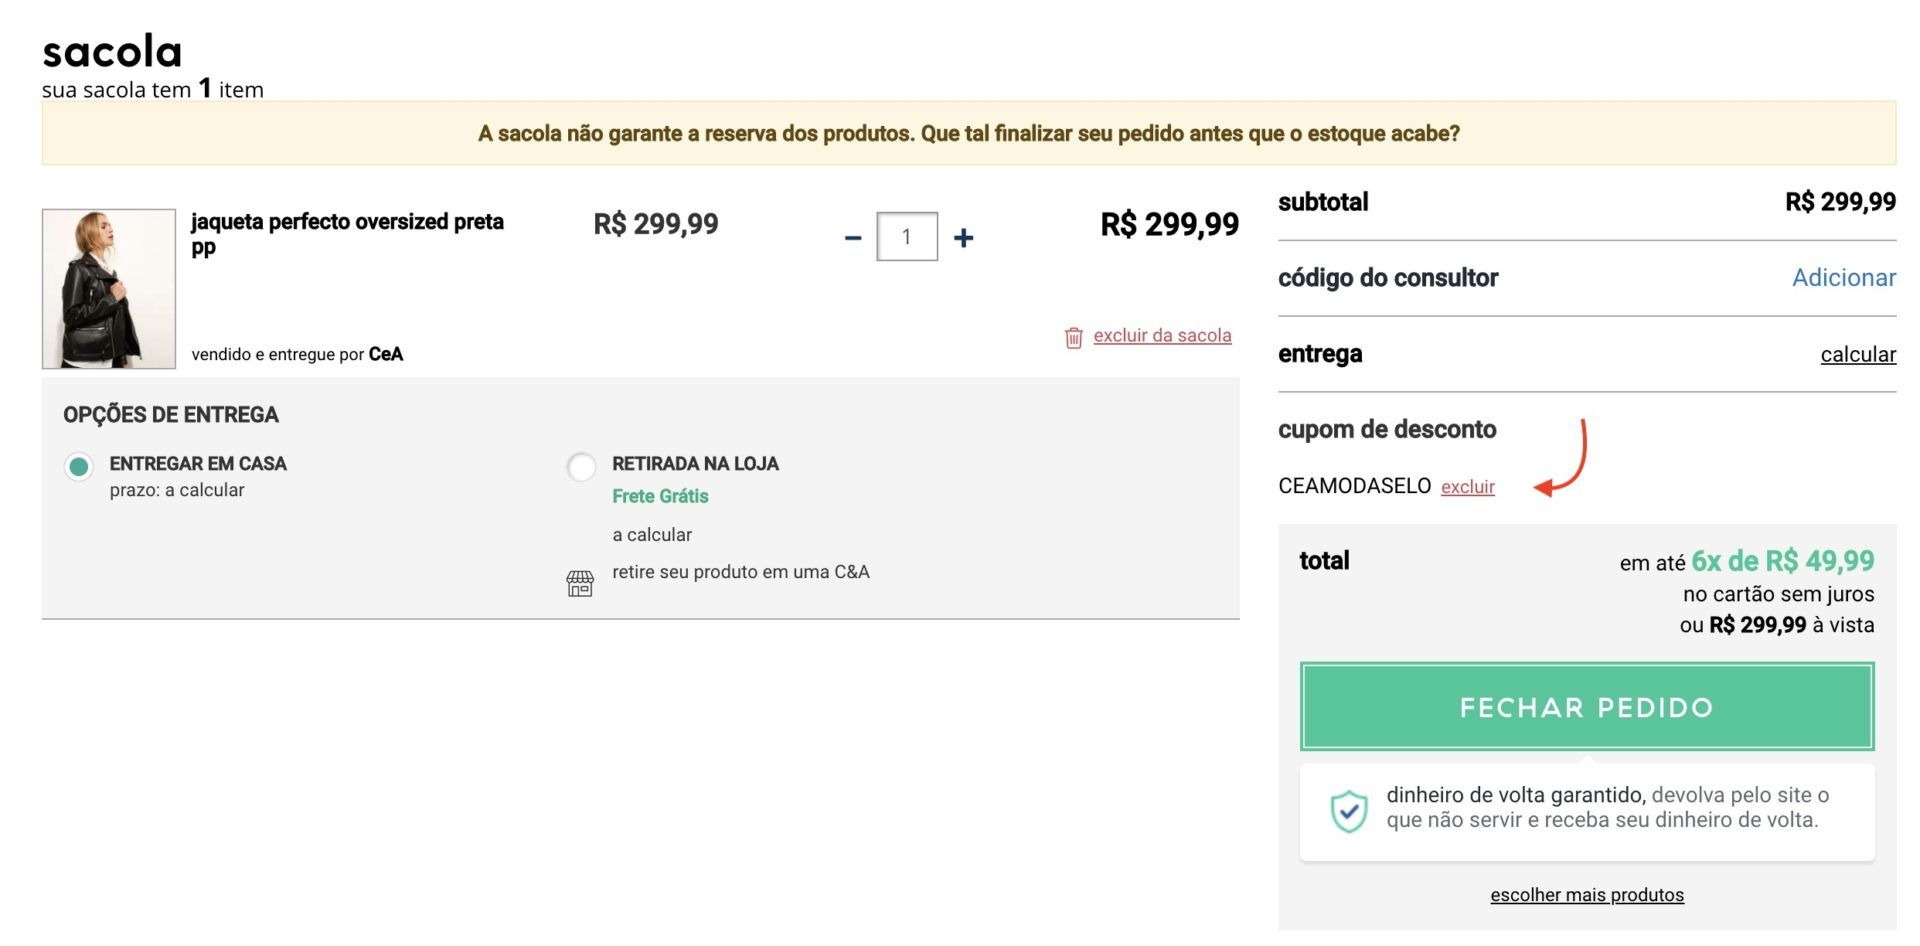Click the shield checkmark guarantee icon
The height and width of the screenshot is (946, 1920).
click(1348, 810)
